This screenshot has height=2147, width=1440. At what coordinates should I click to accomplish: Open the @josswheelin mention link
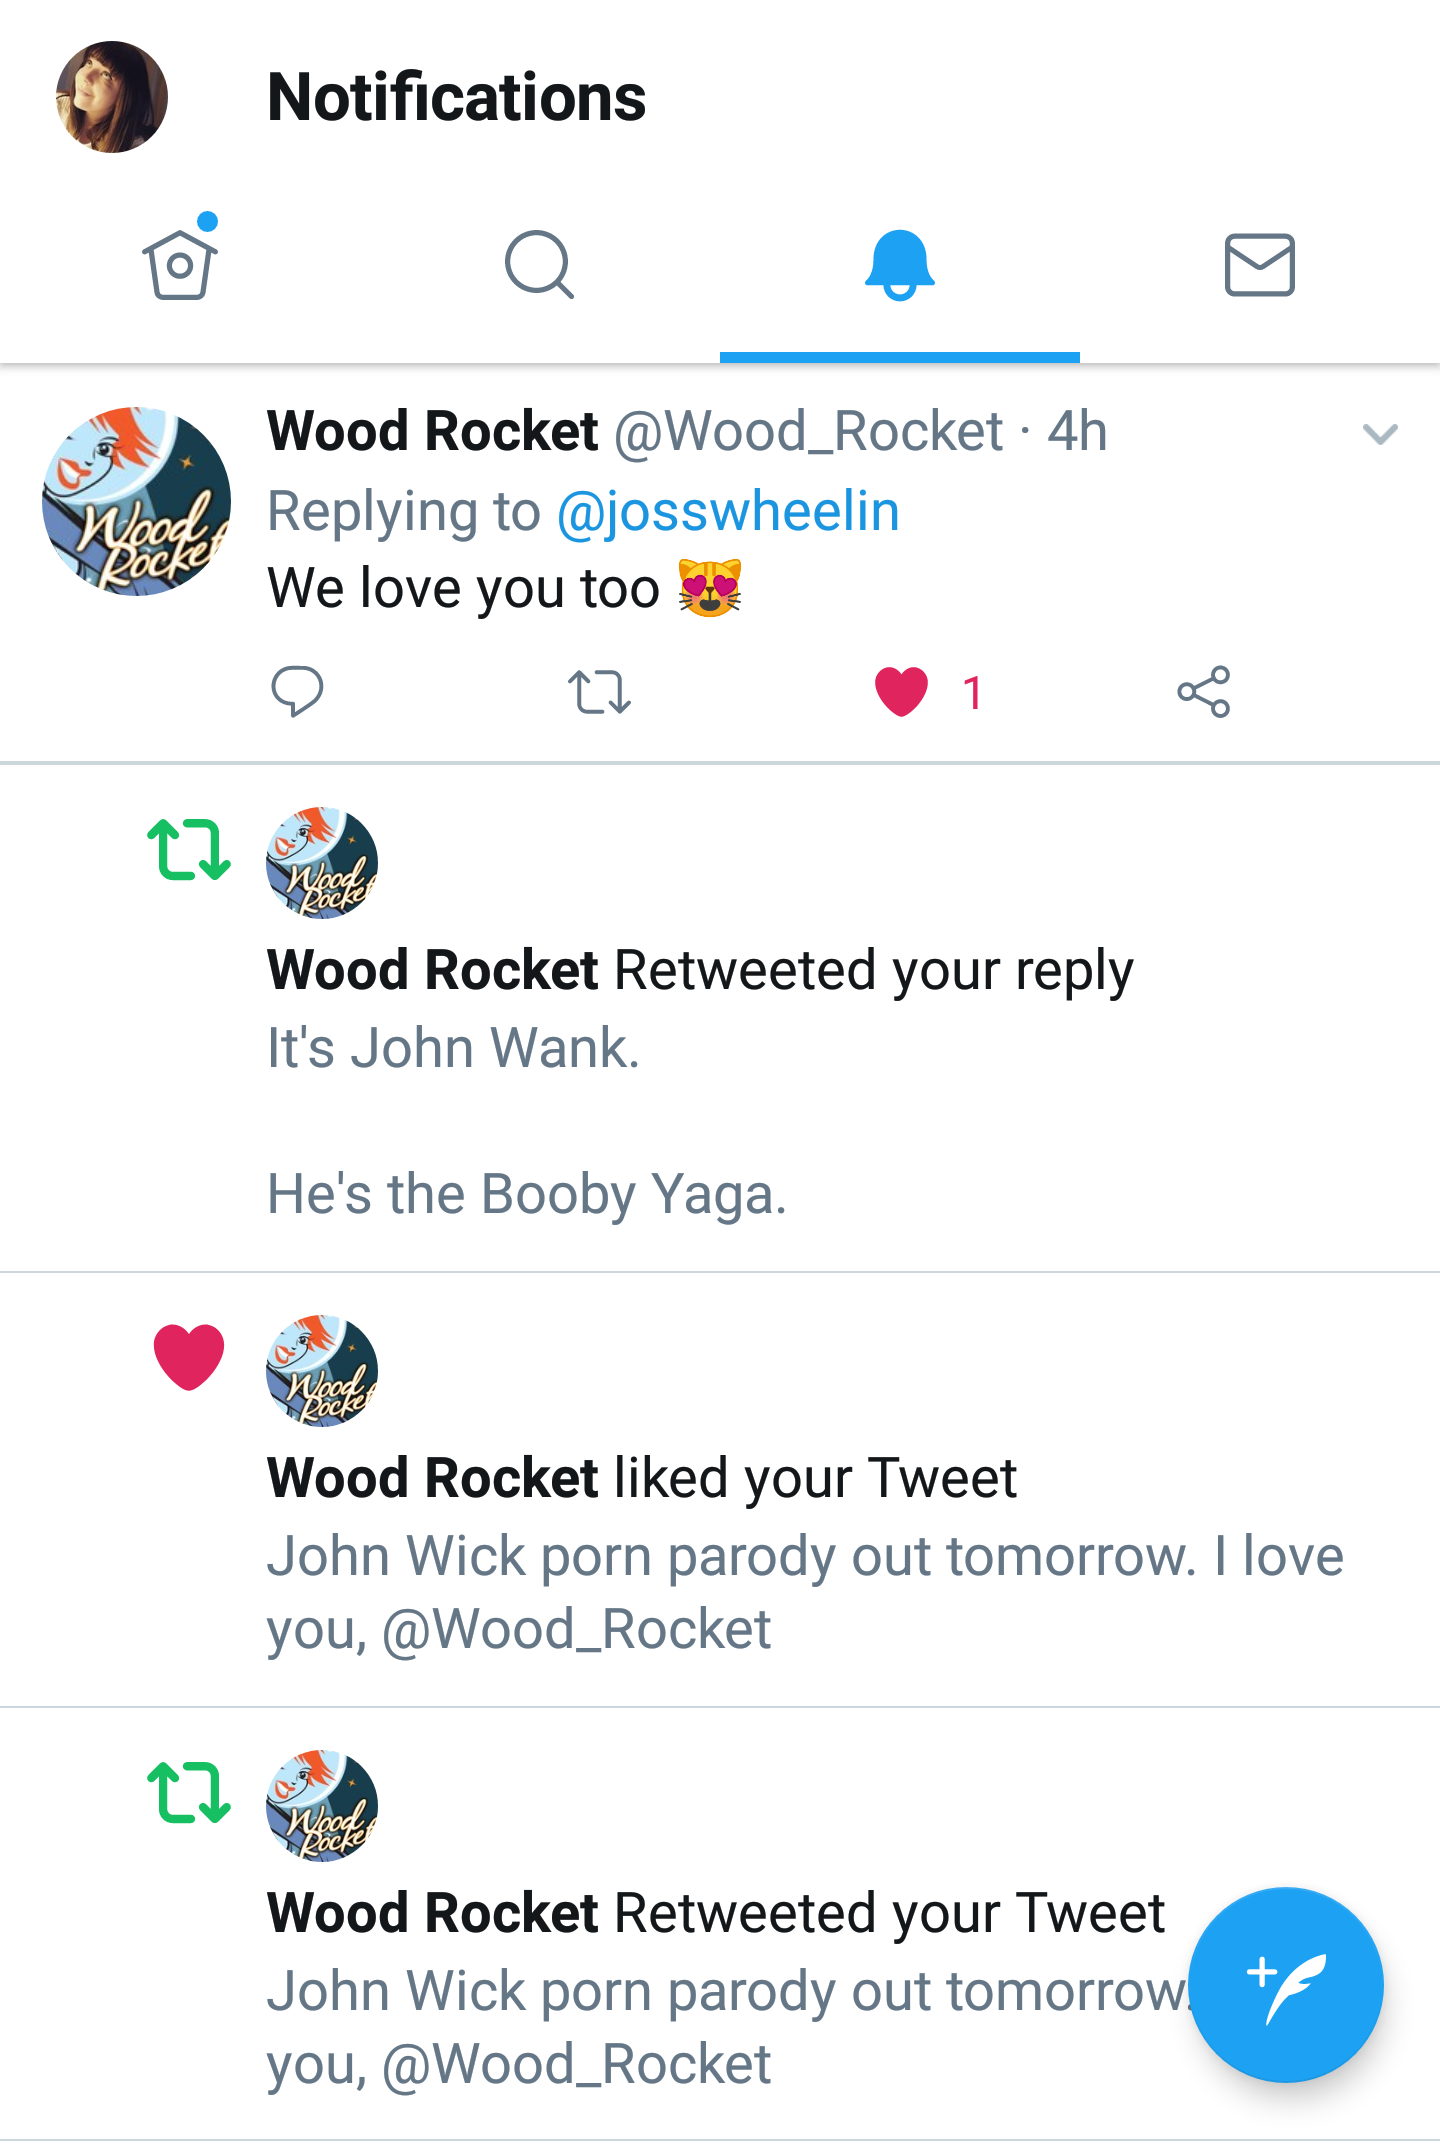pos(728,511)
